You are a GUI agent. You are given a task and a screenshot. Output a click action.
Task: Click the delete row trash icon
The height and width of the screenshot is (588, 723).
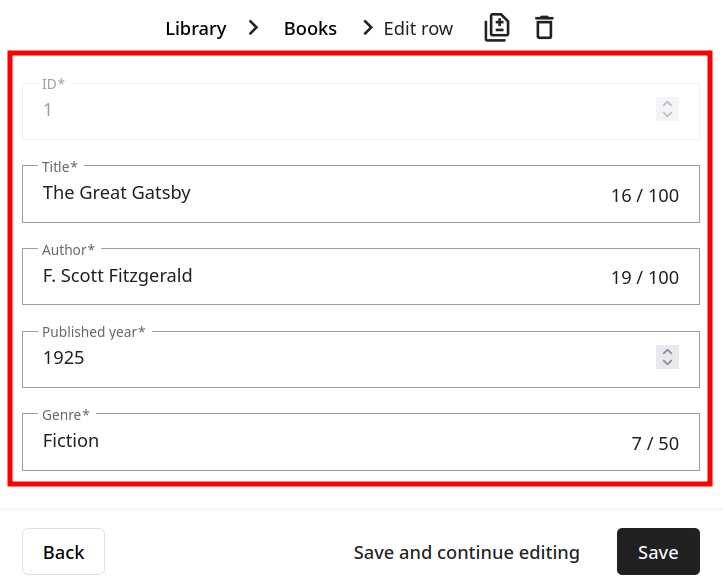pos(544,28)
